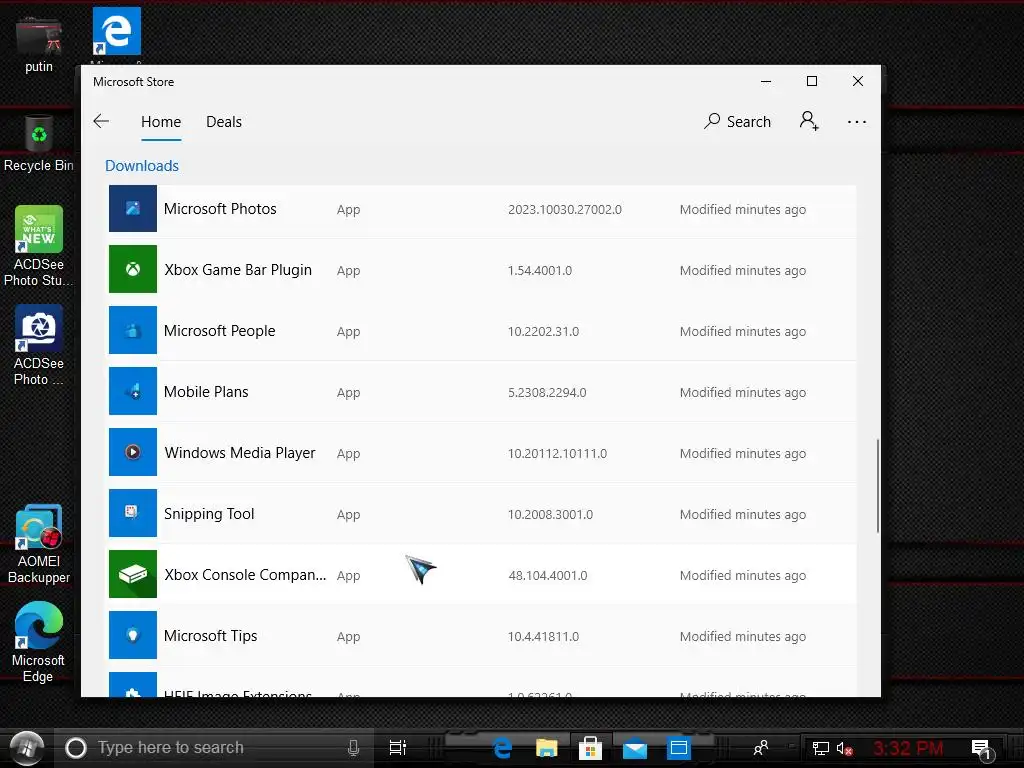Open the Action Center notifications icon
Viewport: 1024px width, 768px height.
pyautogui.click(x=982, y=749)
